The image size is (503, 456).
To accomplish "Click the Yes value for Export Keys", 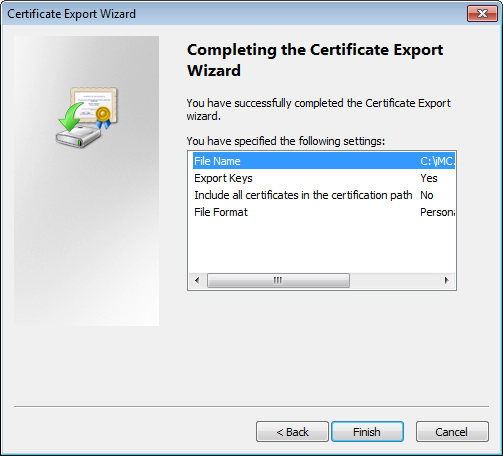I will coord(429,178).
